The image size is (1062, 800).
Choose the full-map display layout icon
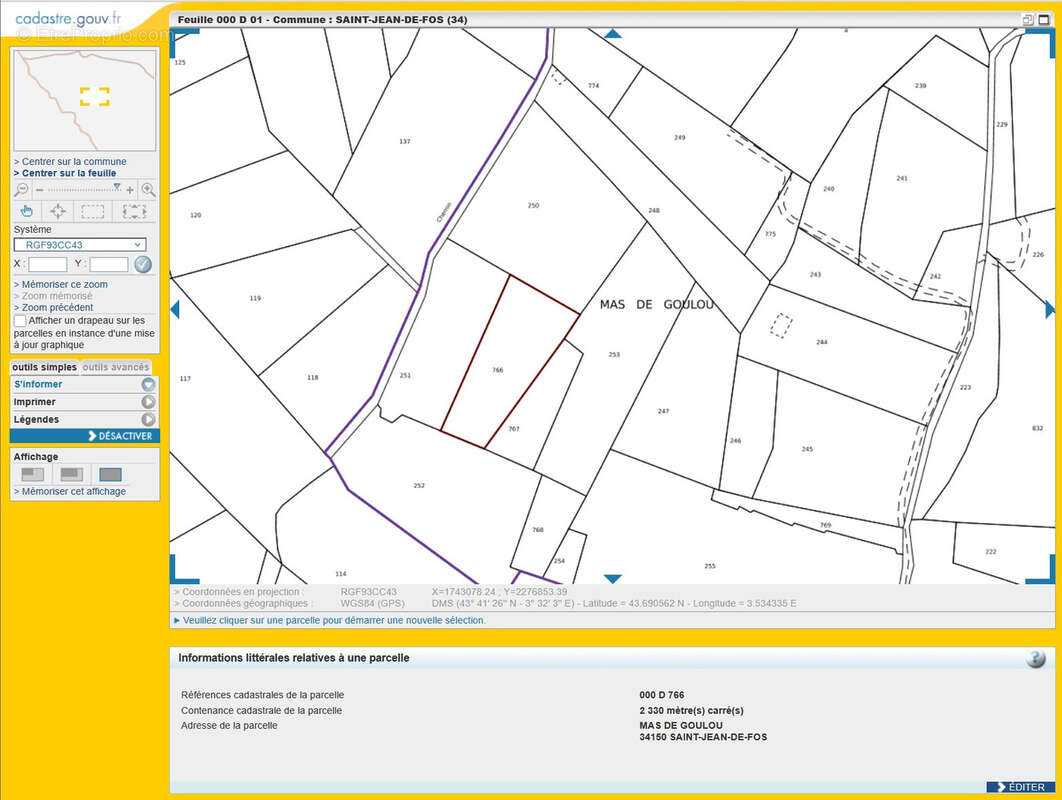click(x=110, y=474)
